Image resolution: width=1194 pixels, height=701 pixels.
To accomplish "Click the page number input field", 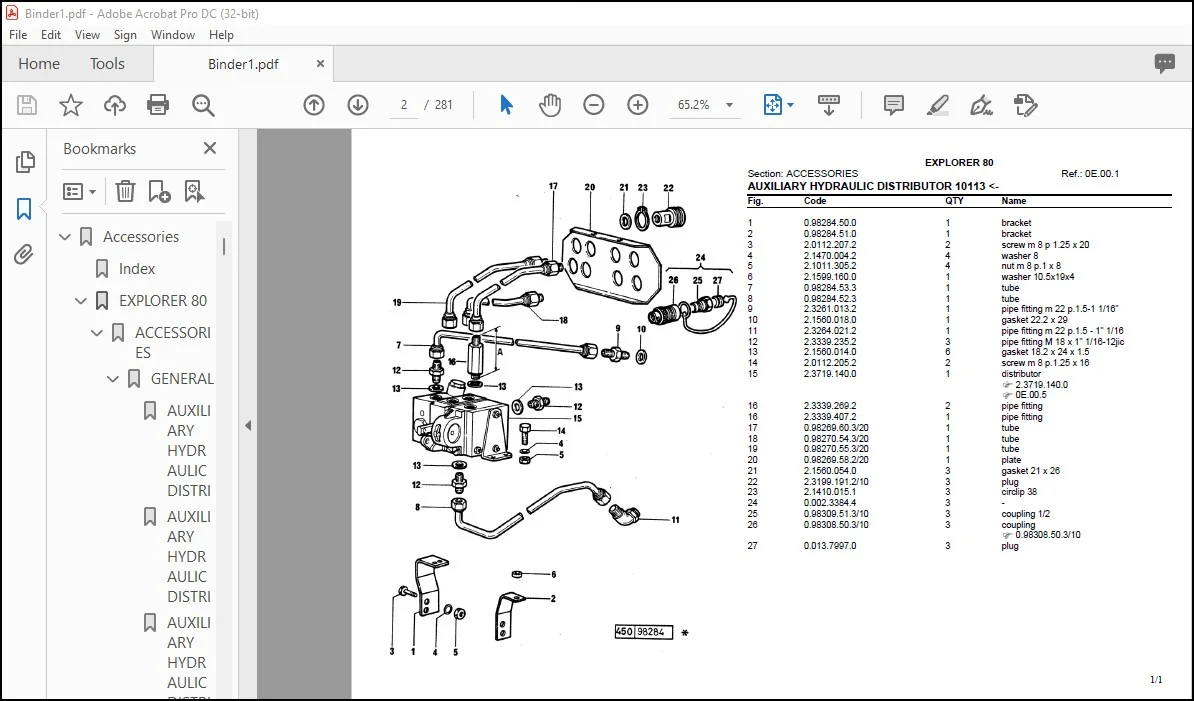I will click(x=404, y=105).
